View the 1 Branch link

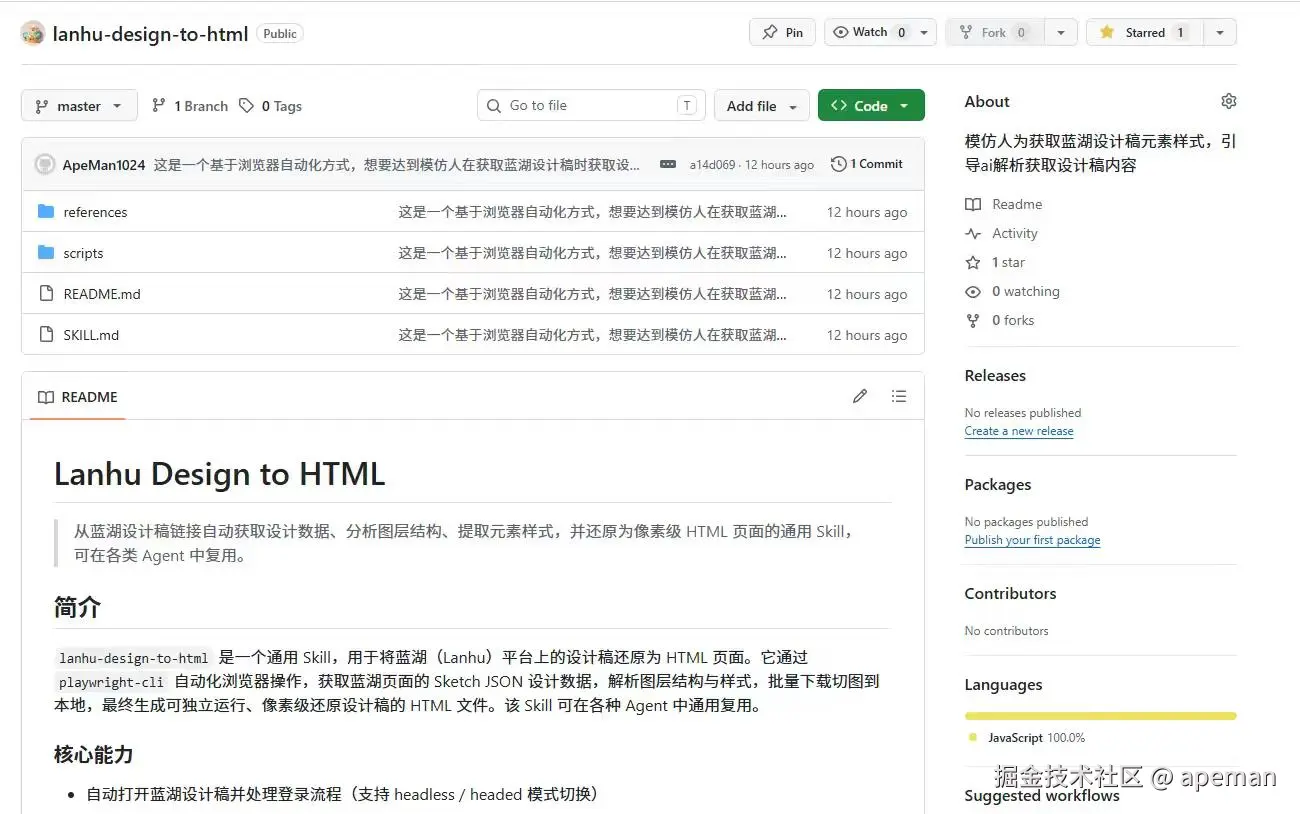(x=190, y=106)
